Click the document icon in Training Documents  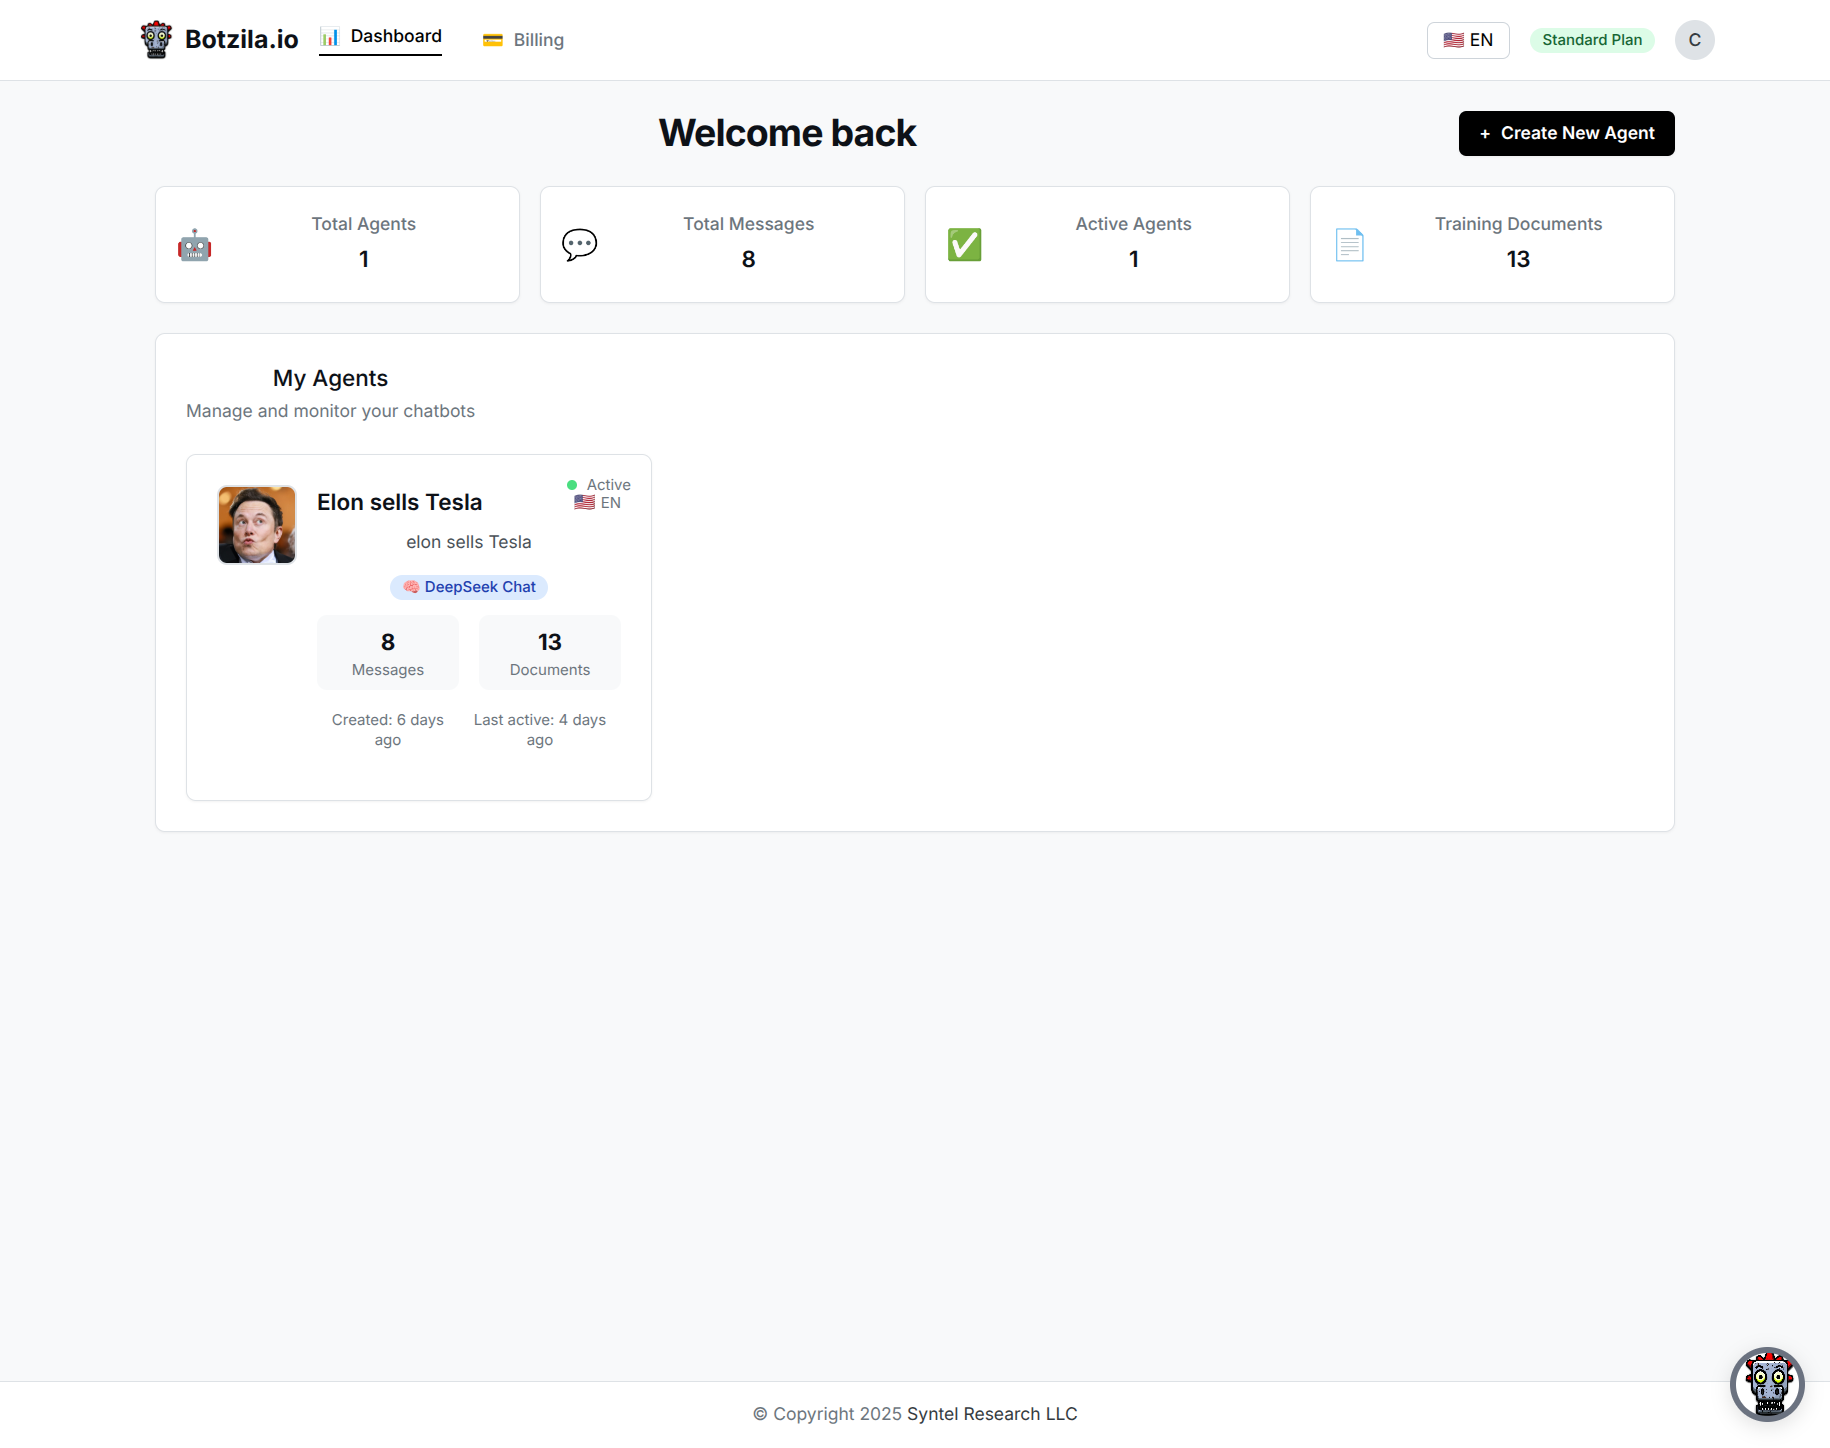click(x=1350, y=245)
